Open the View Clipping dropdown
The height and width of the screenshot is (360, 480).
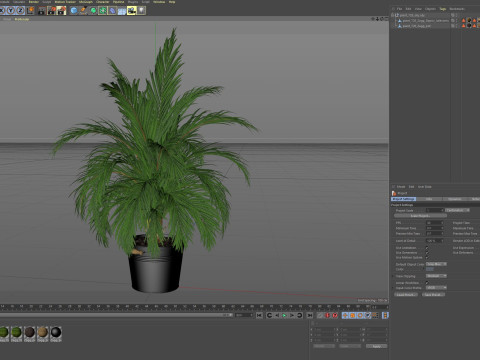(436, 276)
